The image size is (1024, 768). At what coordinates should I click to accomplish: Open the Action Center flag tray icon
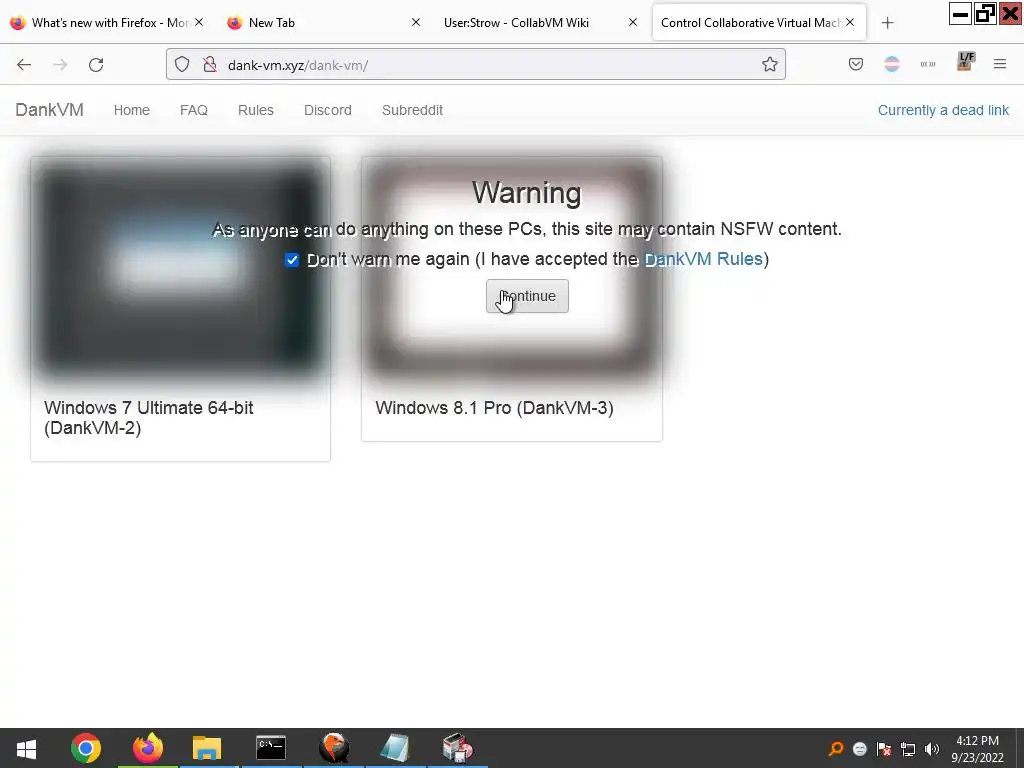coord(884,749)
